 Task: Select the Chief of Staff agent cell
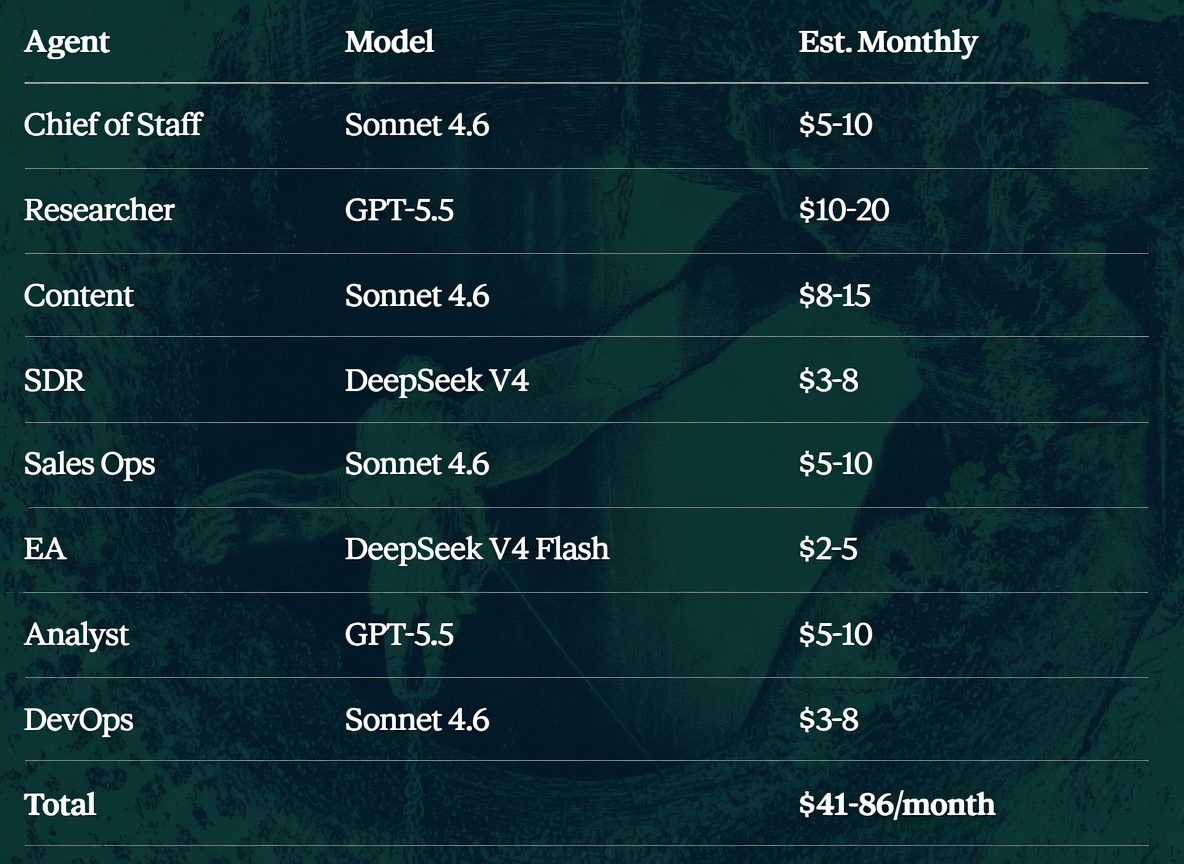(x=113, y=125)
